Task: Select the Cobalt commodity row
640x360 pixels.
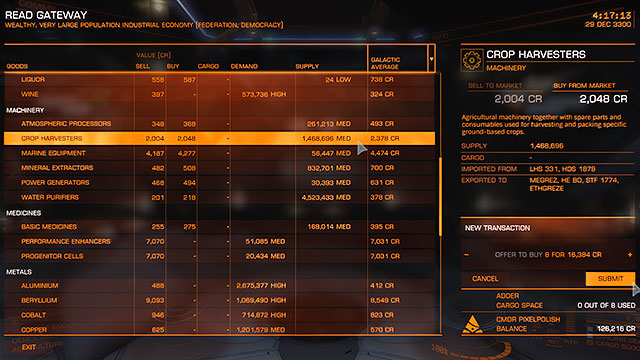Action: pos(220,315)
